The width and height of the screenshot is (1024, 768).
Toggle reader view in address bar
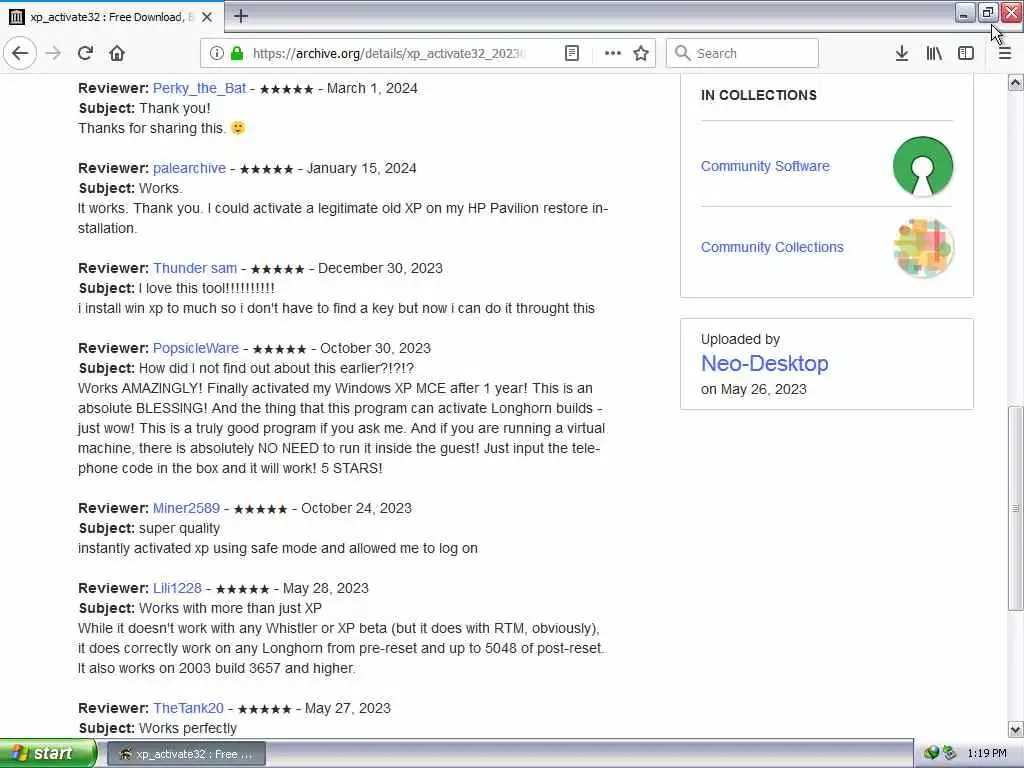pos(571,53)
